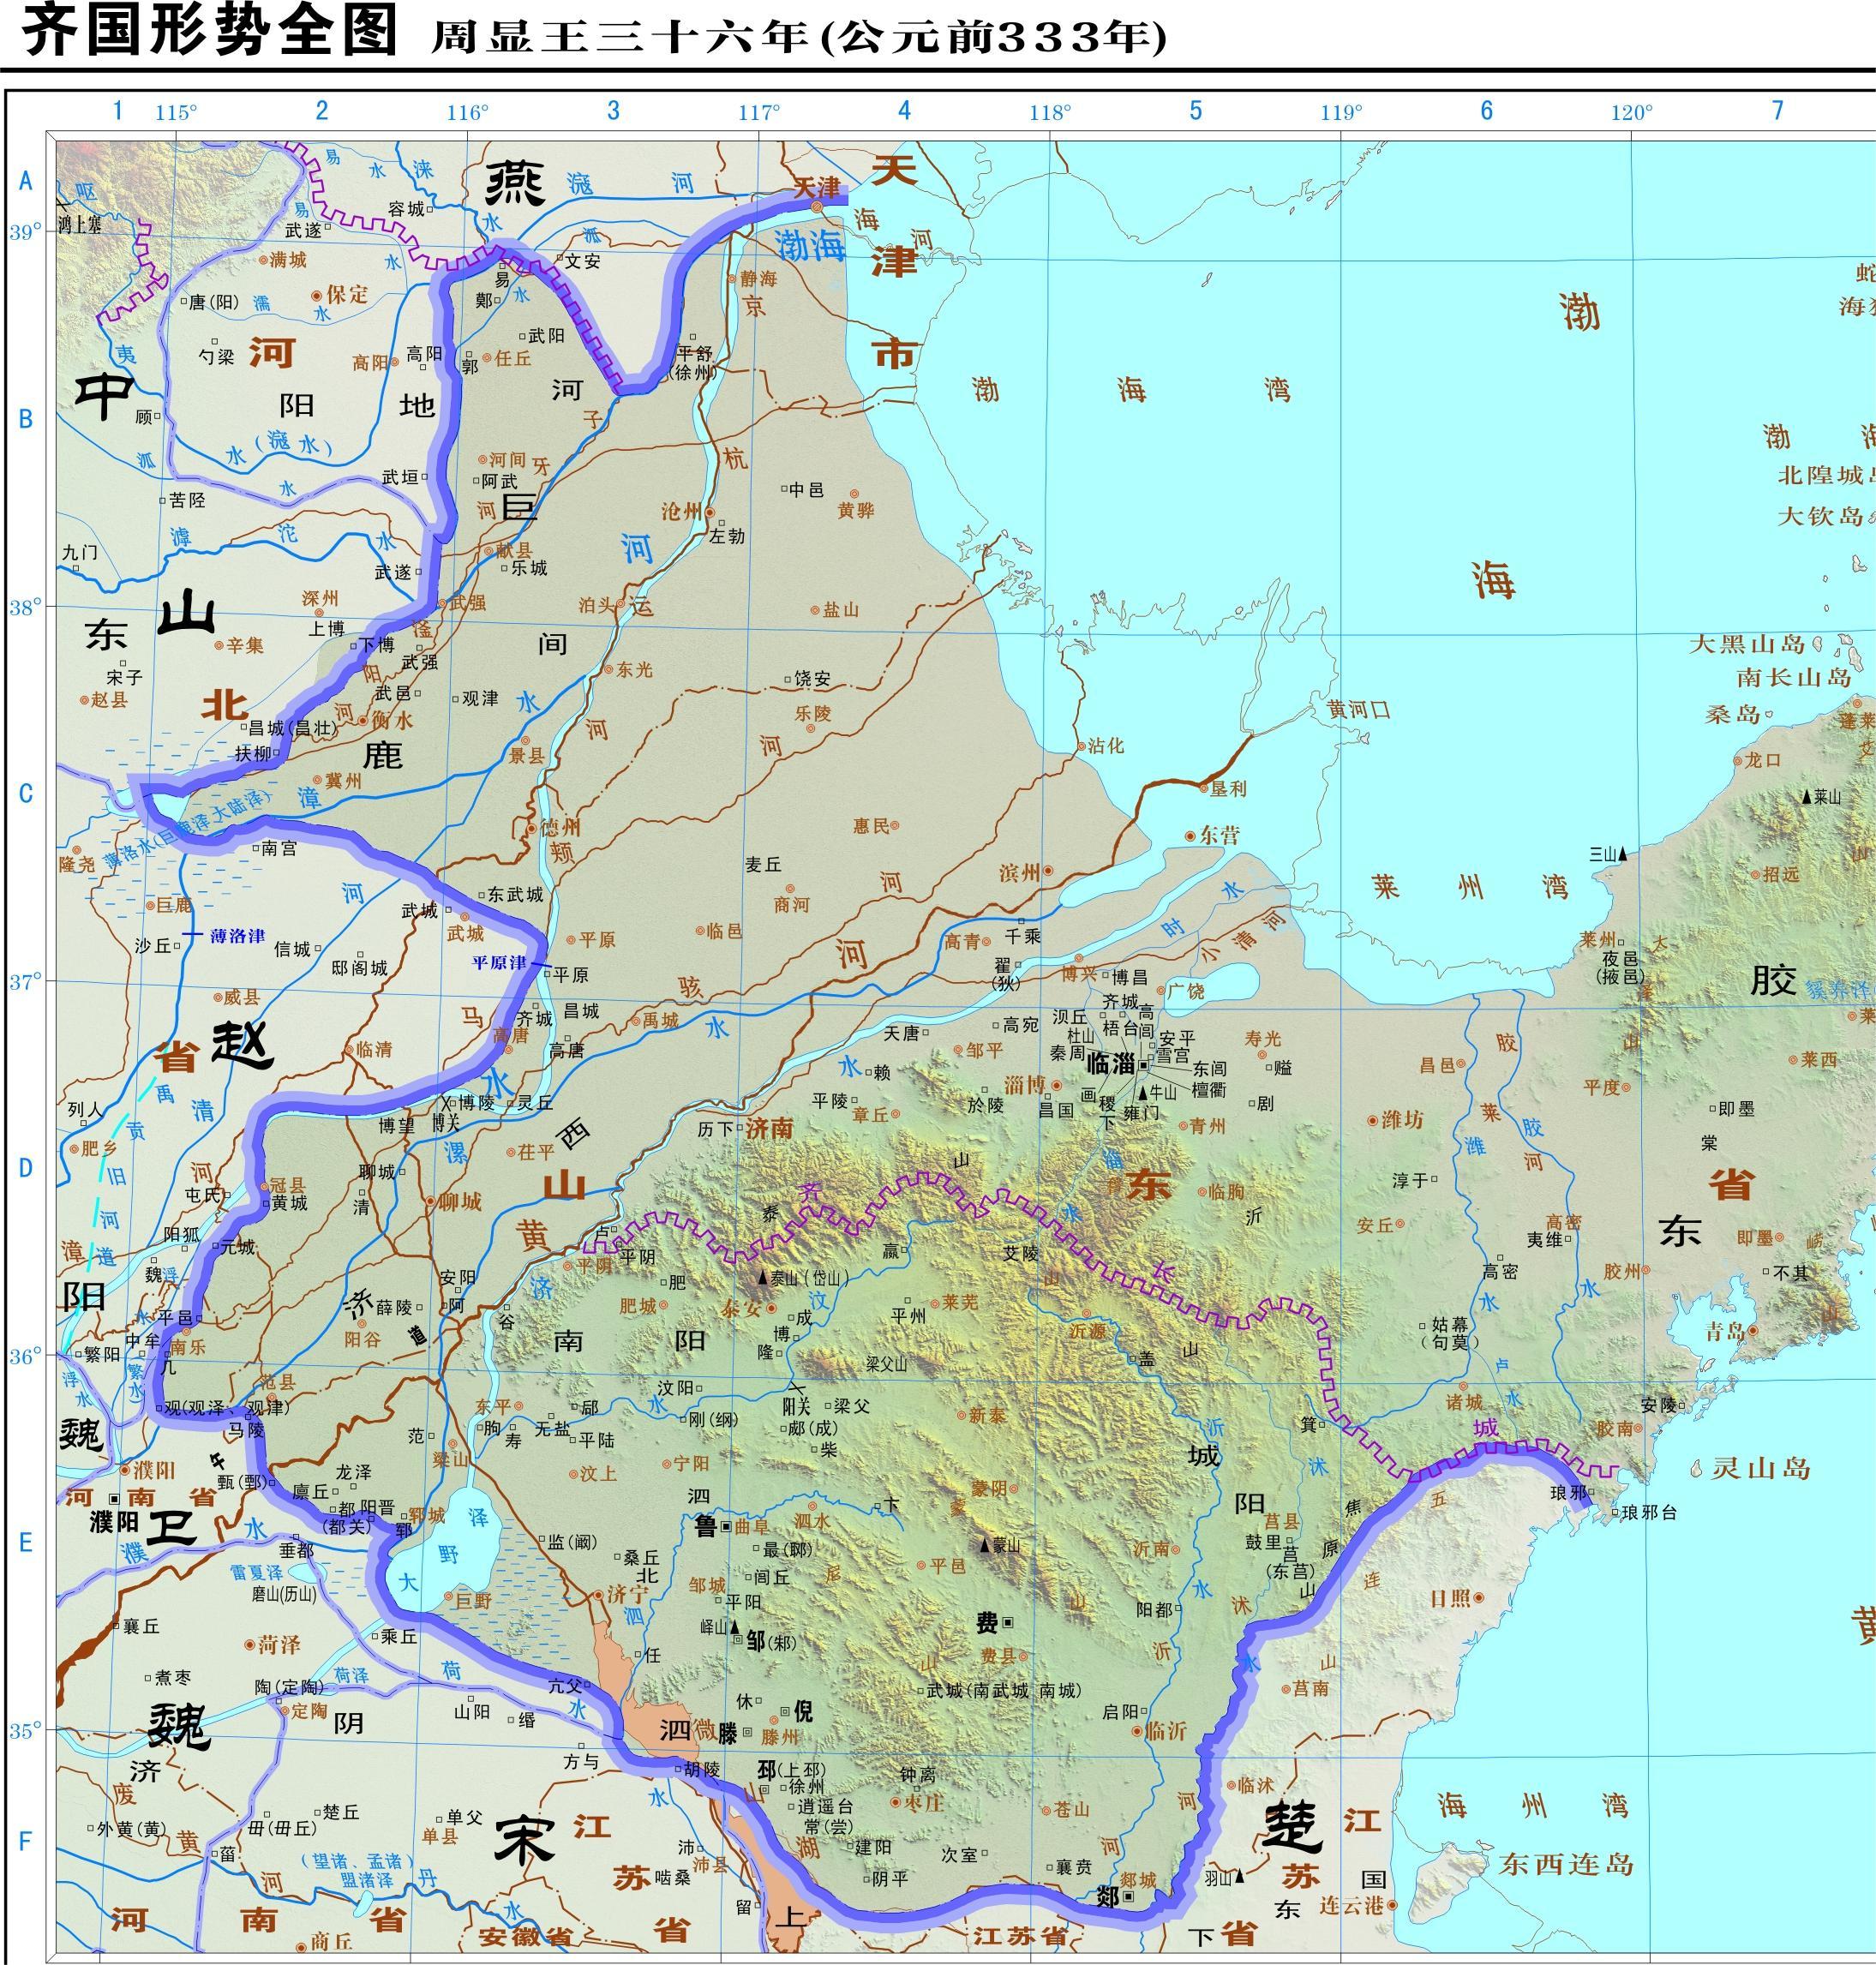
Task: Select the city label "滨州"
Action: 1020,873
